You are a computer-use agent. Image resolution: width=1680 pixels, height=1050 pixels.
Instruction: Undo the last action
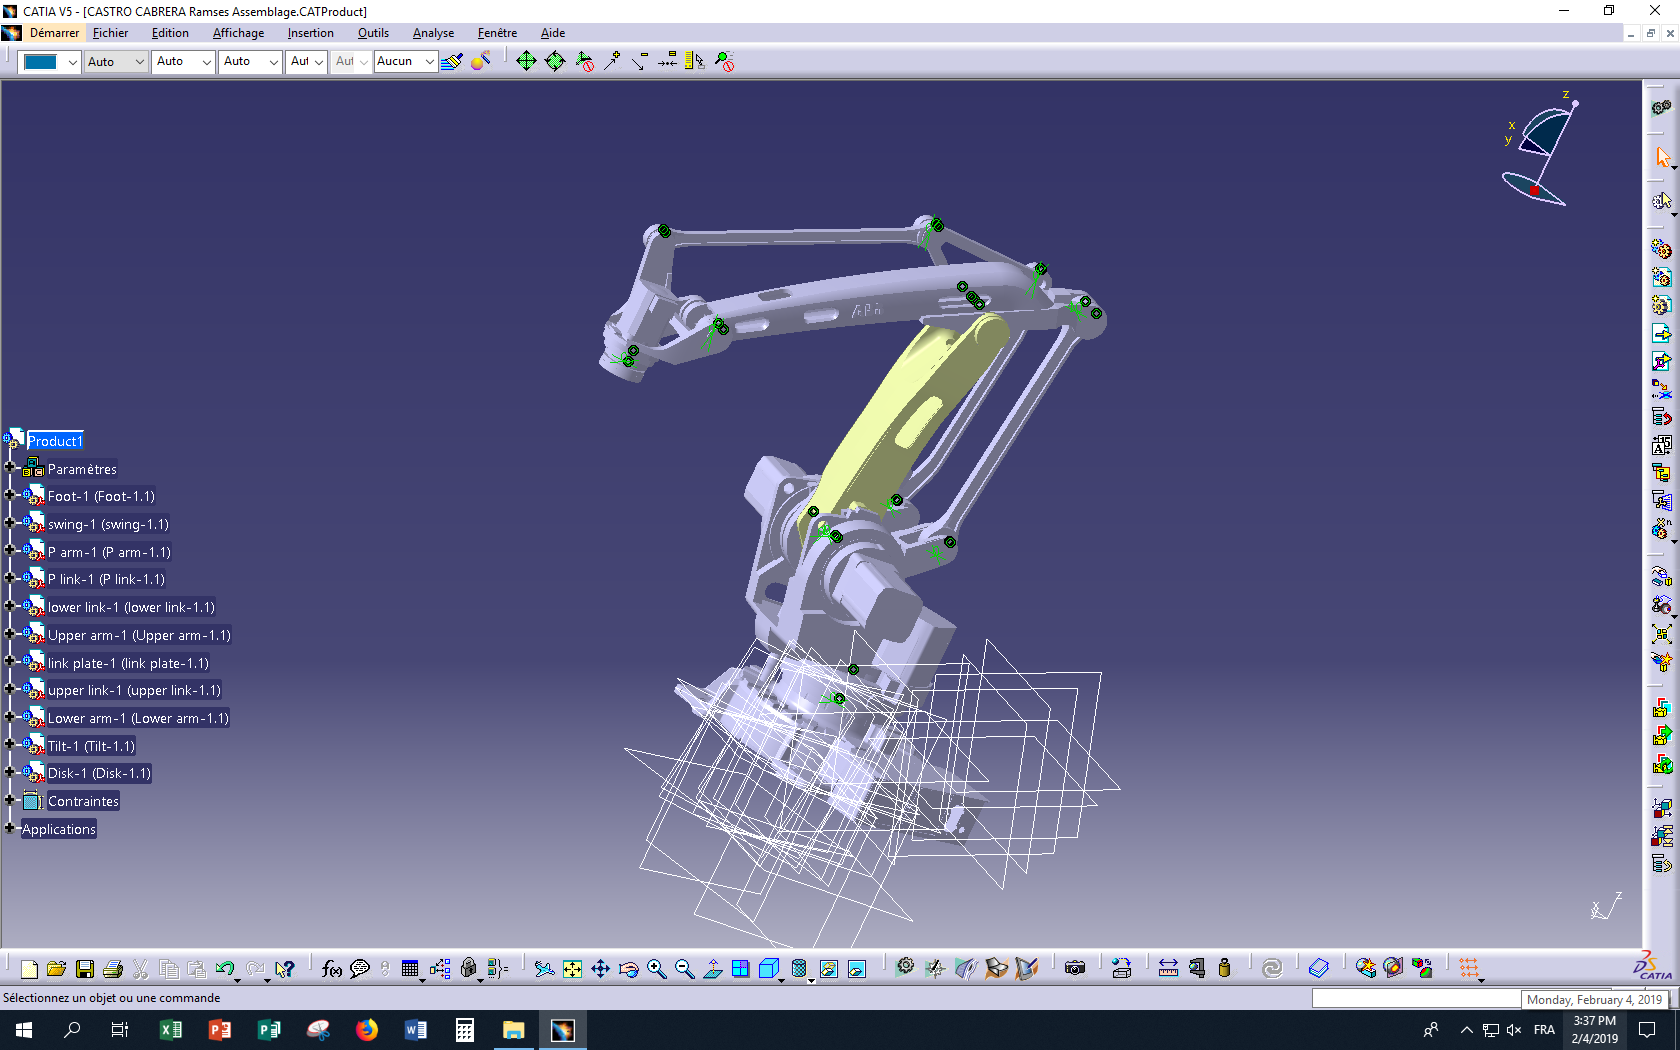coord(225,968)
